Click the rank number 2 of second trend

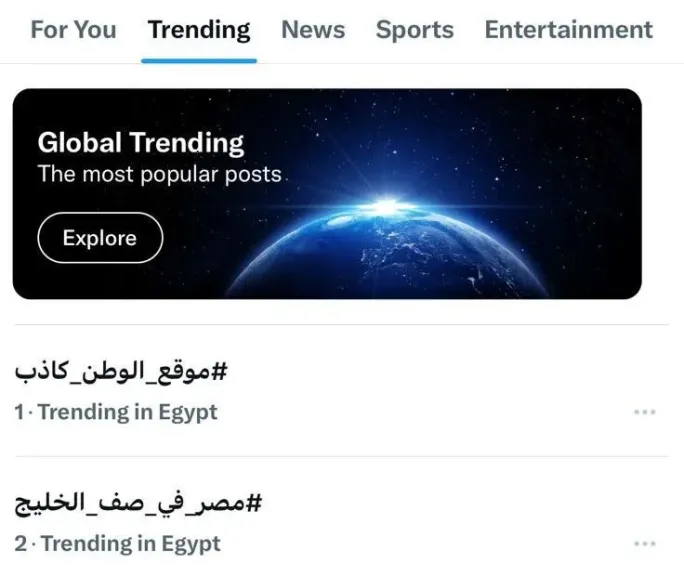[20, 544]
